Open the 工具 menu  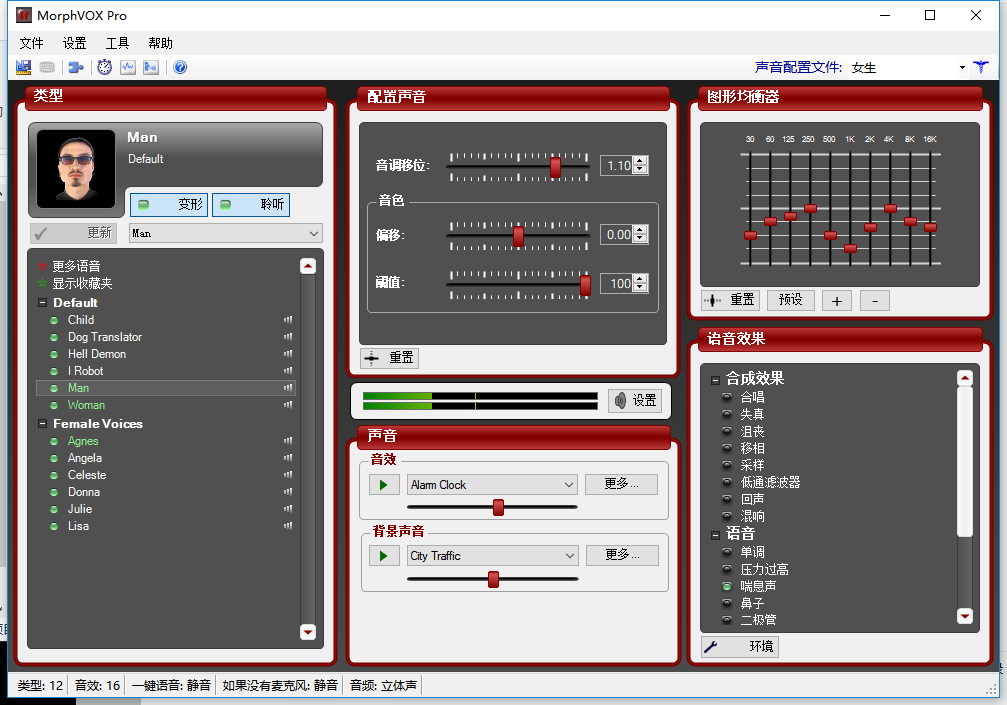118,43
